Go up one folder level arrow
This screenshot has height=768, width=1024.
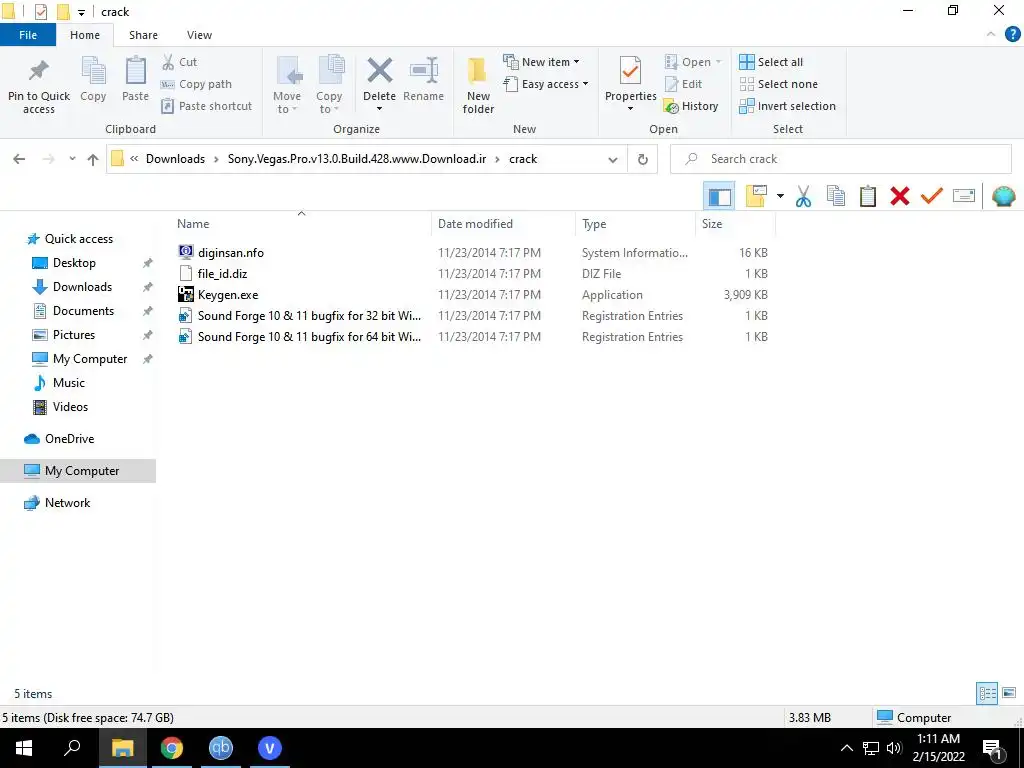click(x=93, y=159)
